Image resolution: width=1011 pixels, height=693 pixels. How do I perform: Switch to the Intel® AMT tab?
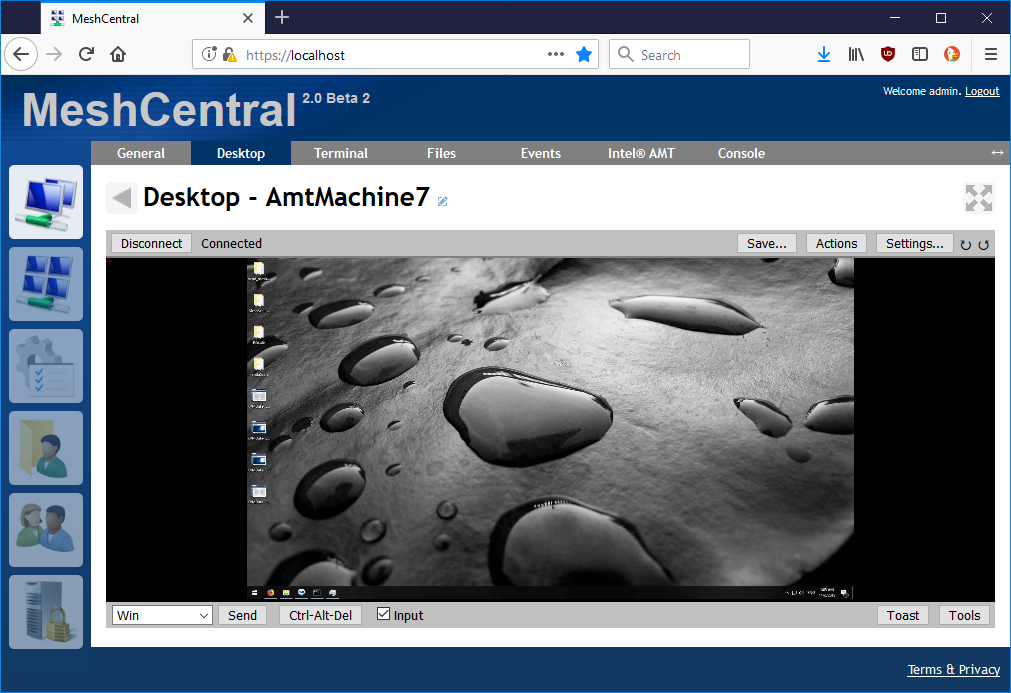tap(641, 153)
